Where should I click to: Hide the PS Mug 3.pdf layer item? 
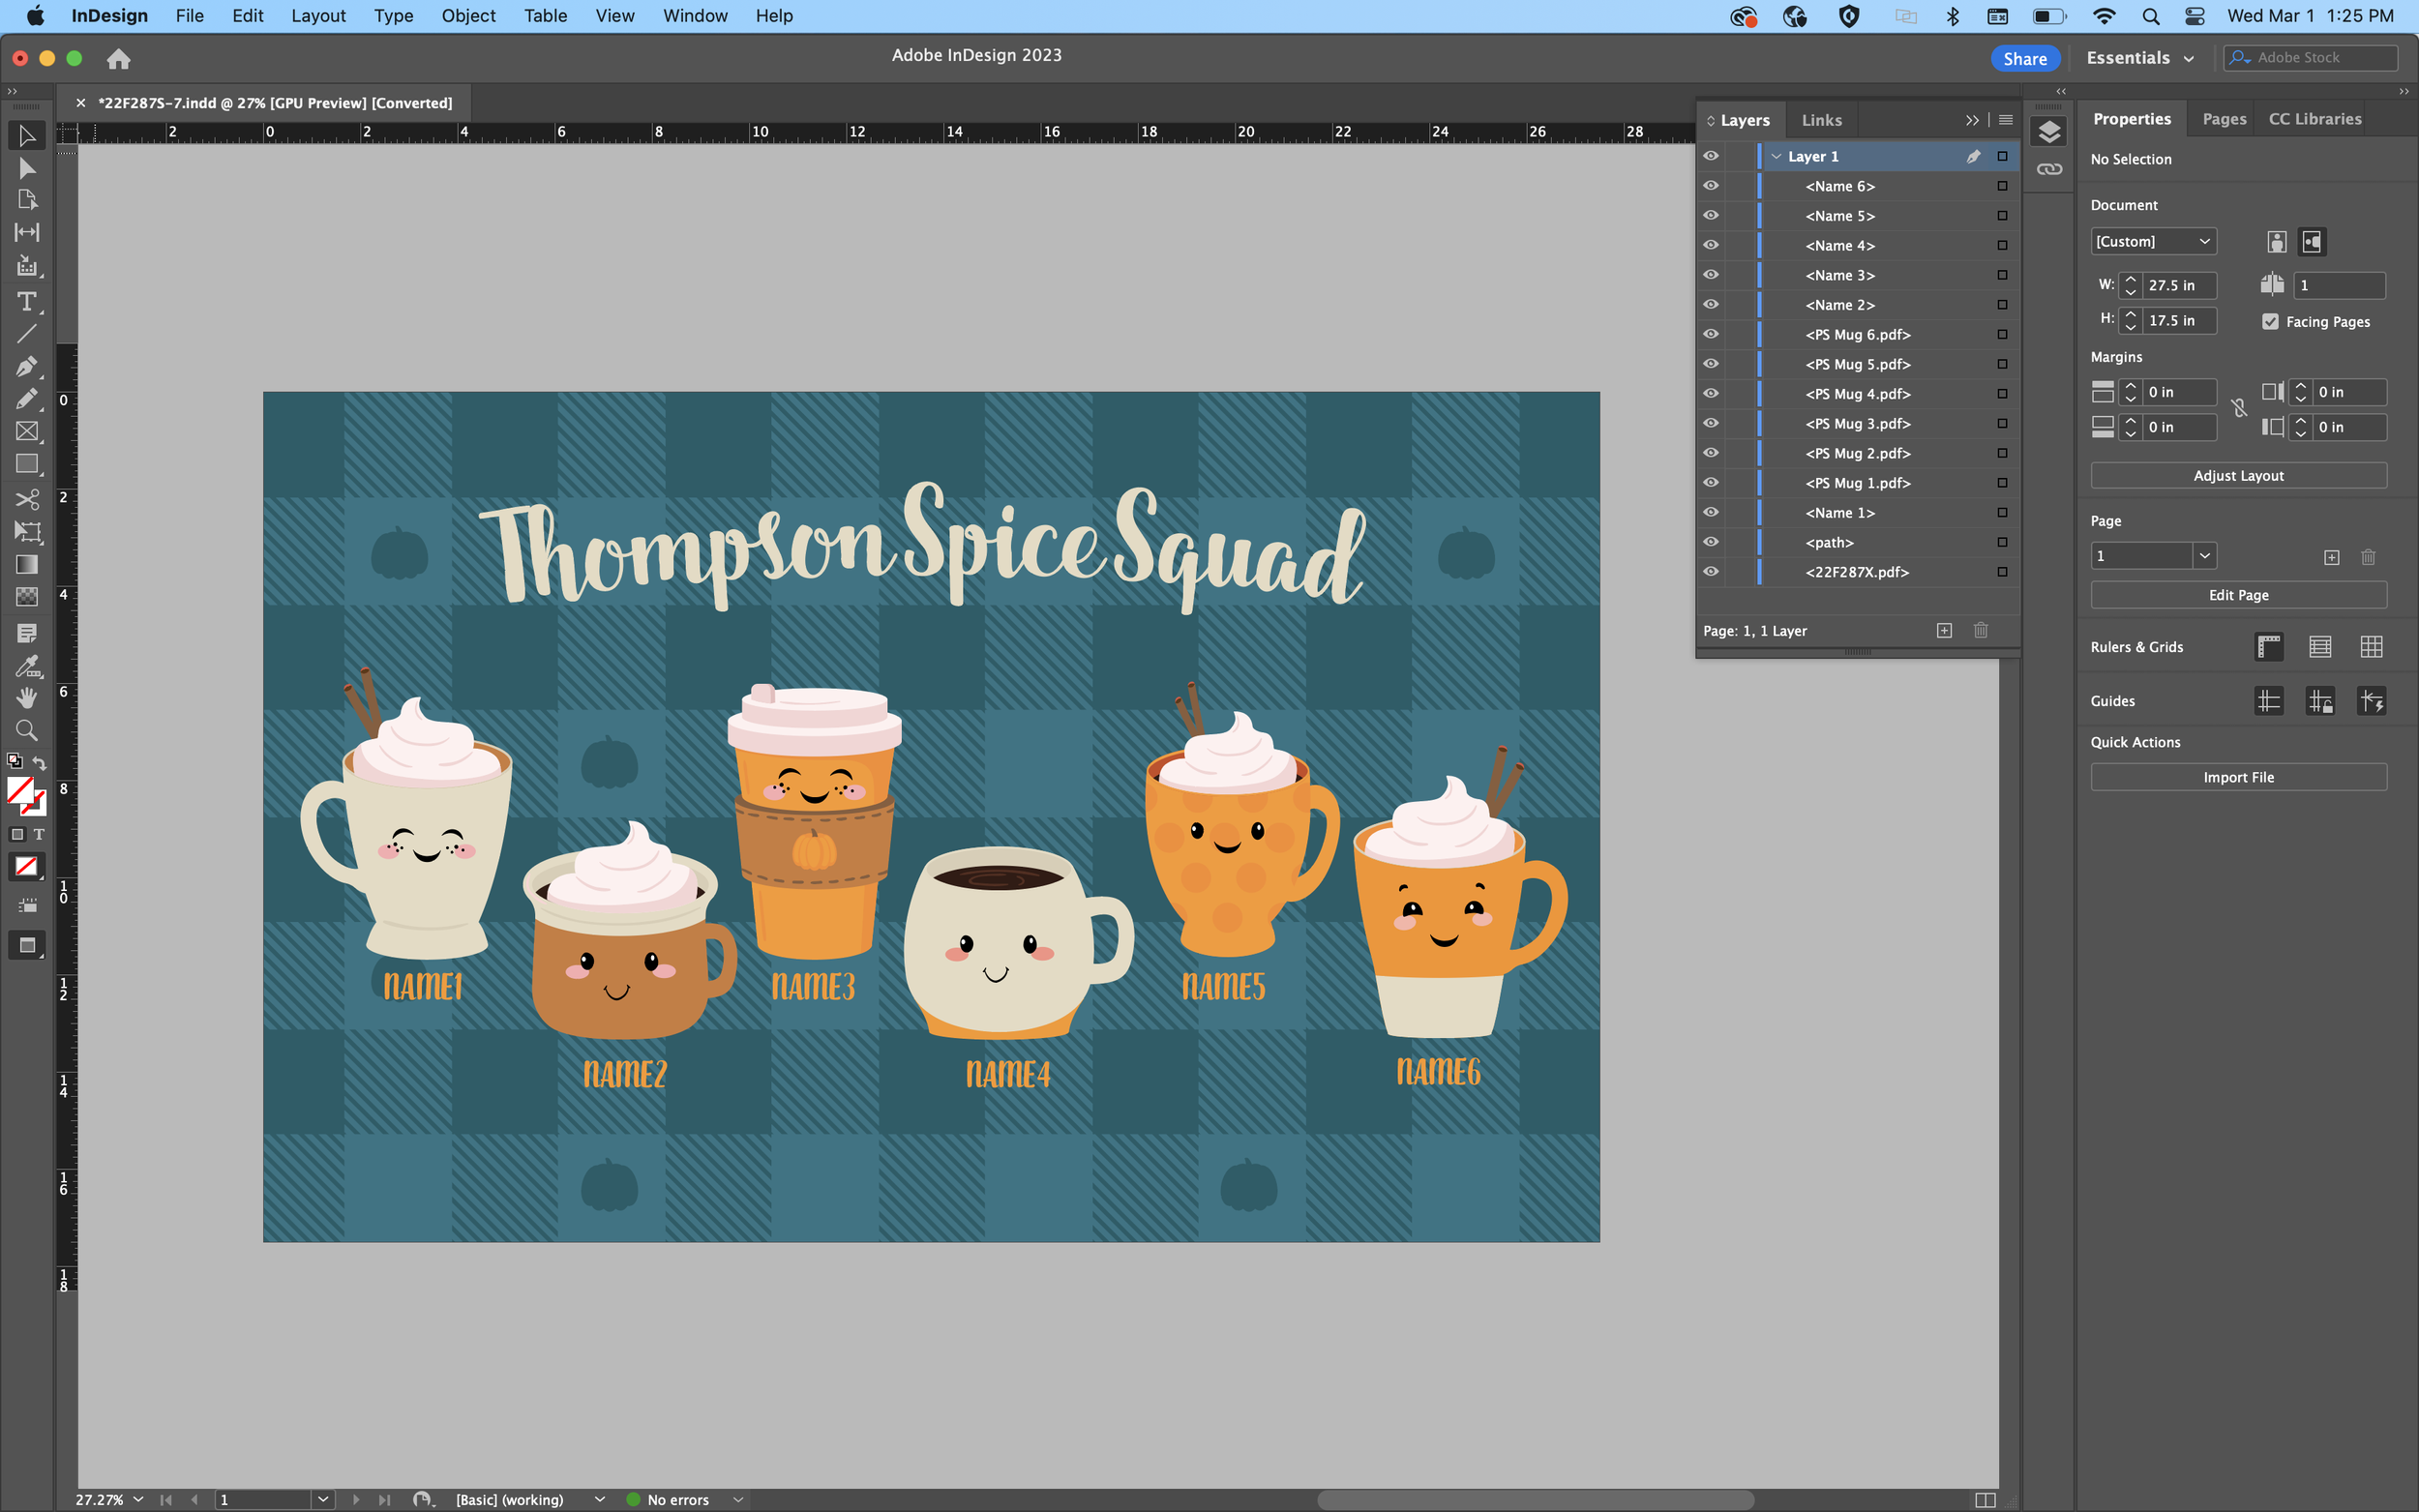[1711, 423]
